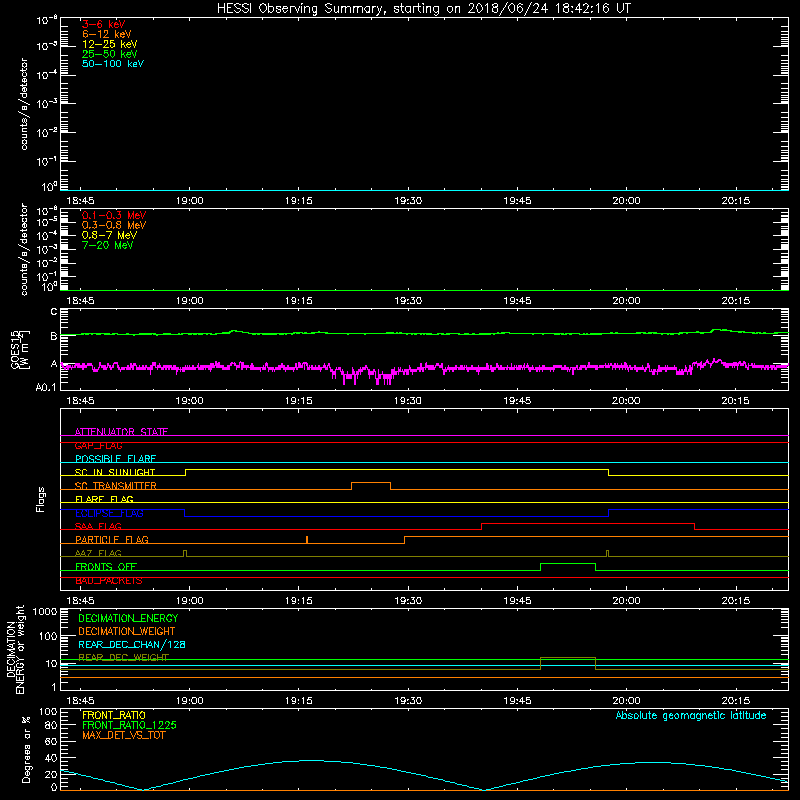Click the MAX_DET_VS_TOT legend label

124,735
